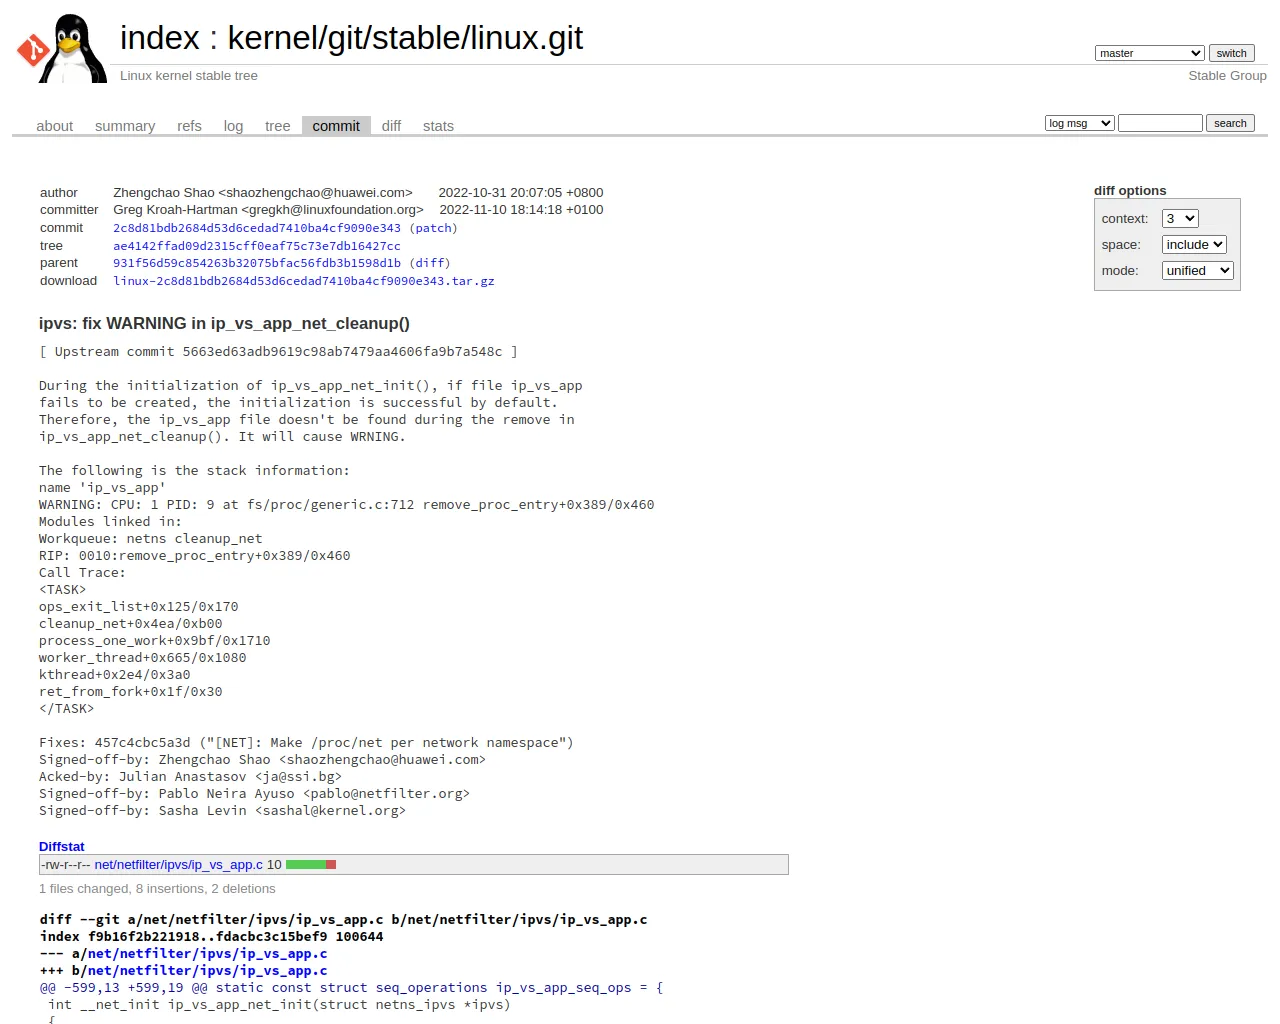Open the summary tab
Image resolution: width=1280 pixels, height=1024 pixels.
125,126
